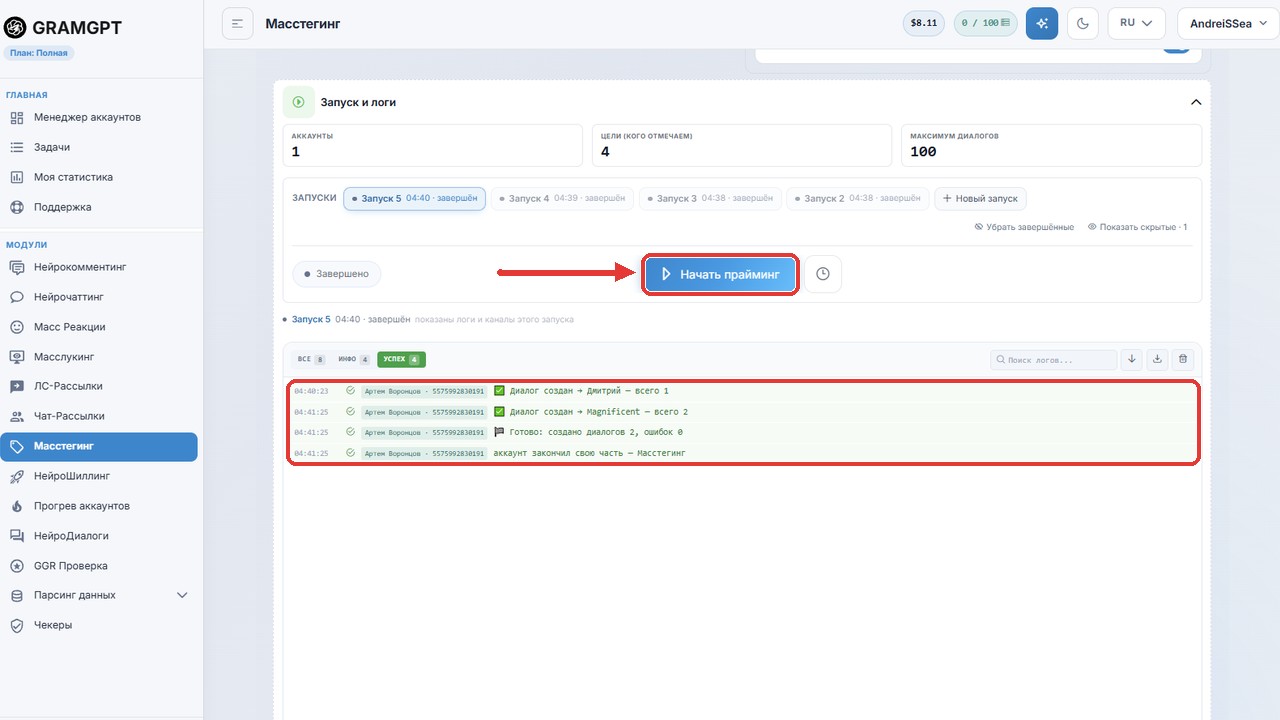Screen dimensions: 1280x720
Task: Collapse the Запуск и логи section
Action: (1196, 102)
